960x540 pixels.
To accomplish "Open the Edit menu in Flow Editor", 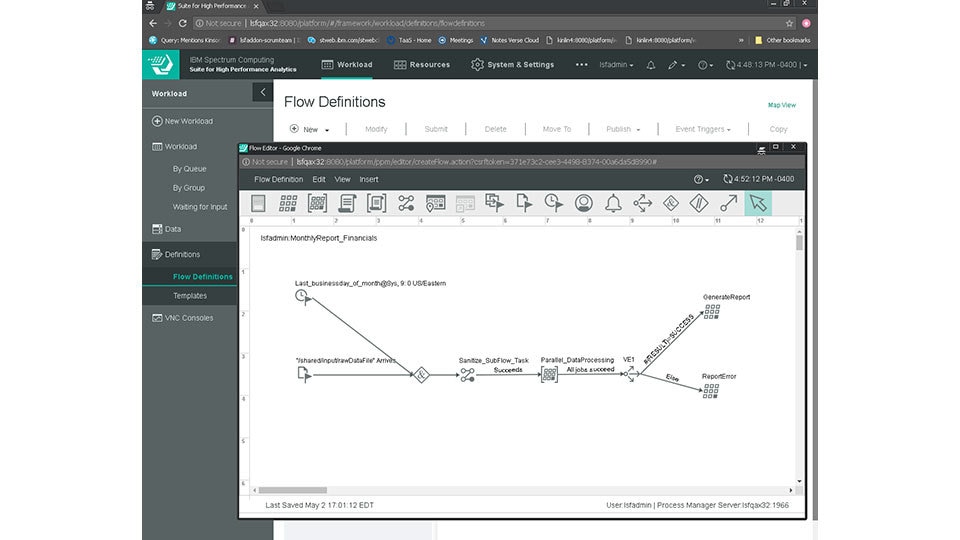I will pos(319,179).
